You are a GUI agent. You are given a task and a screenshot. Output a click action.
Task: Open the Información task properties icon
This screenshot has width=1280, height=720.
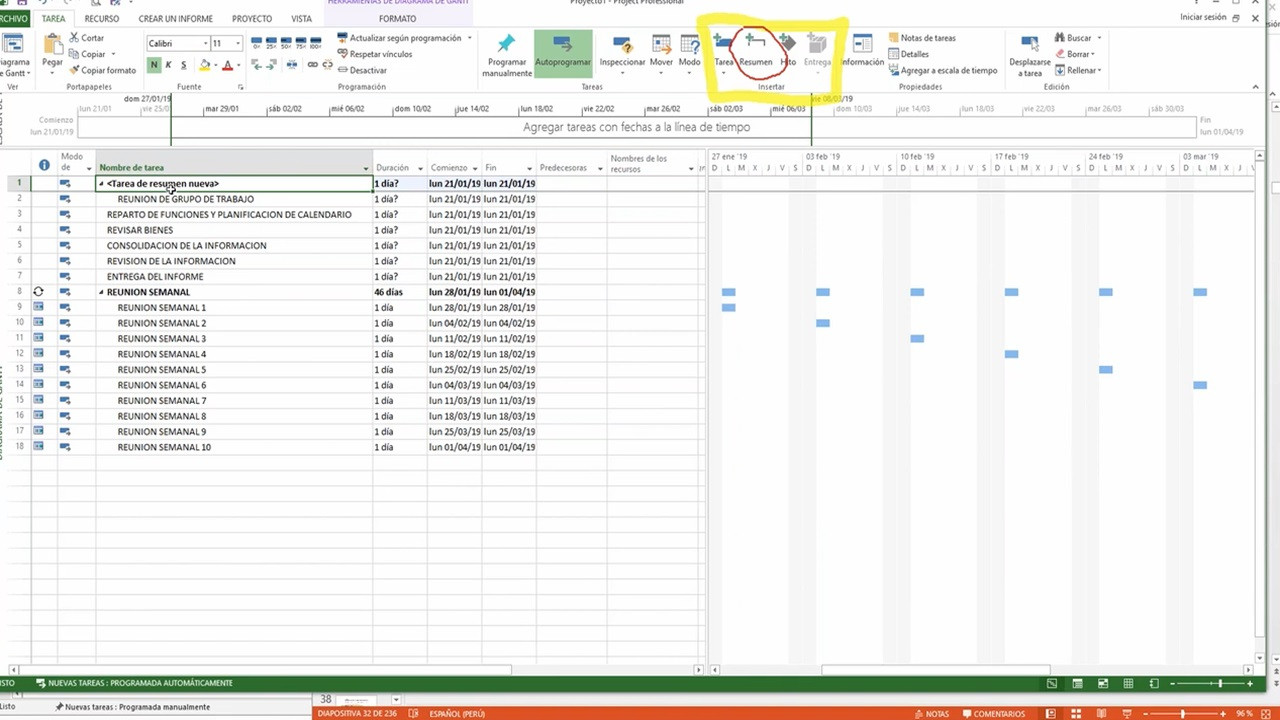[862, 44]
